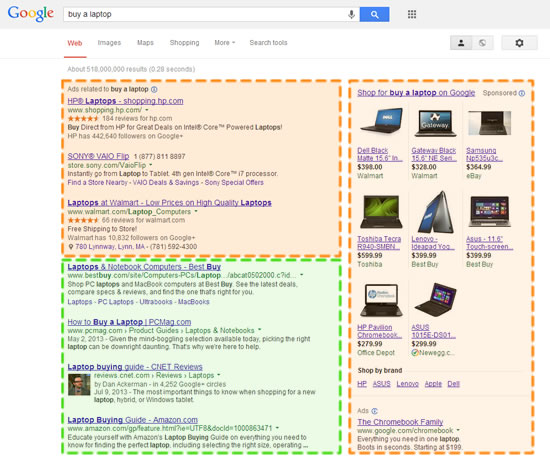The height and width of the screenshot is (457, 550).
Task: Click Find a Store Nearby sitelink
Action: pos(97,183)
